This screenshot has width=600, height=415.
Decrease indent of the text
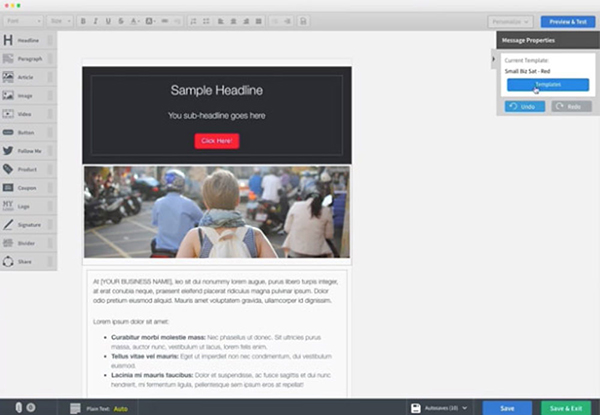pyautogui.click(x=275, y=21)
